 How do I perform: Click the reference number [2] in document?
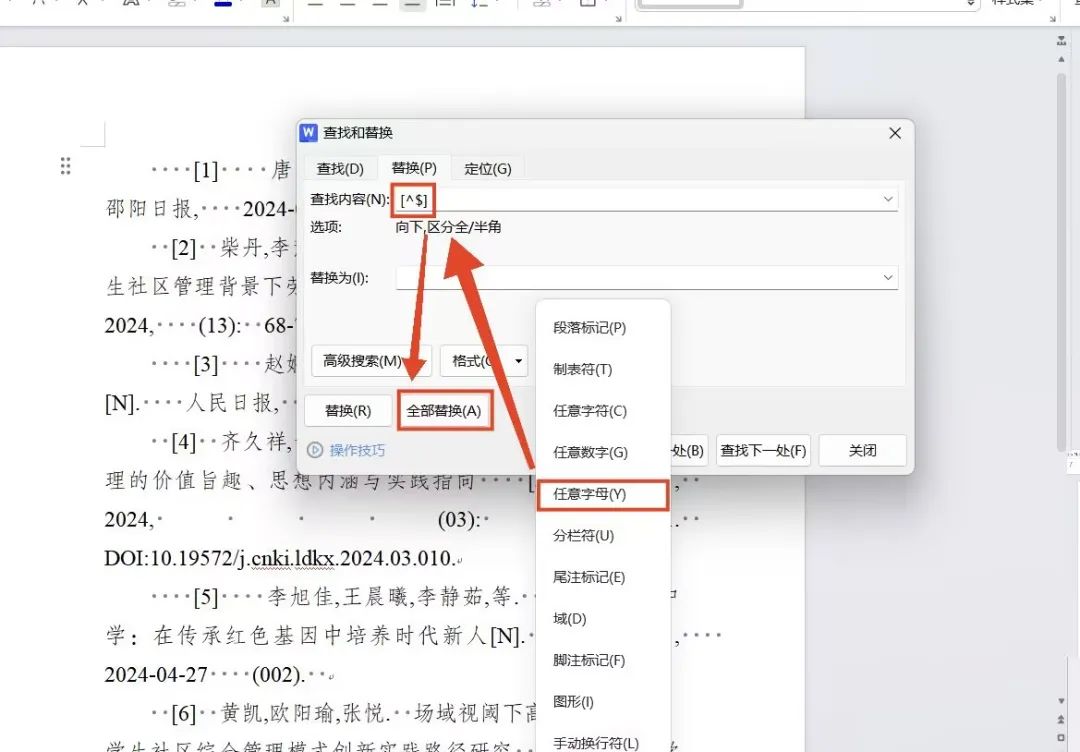(184, 248)
